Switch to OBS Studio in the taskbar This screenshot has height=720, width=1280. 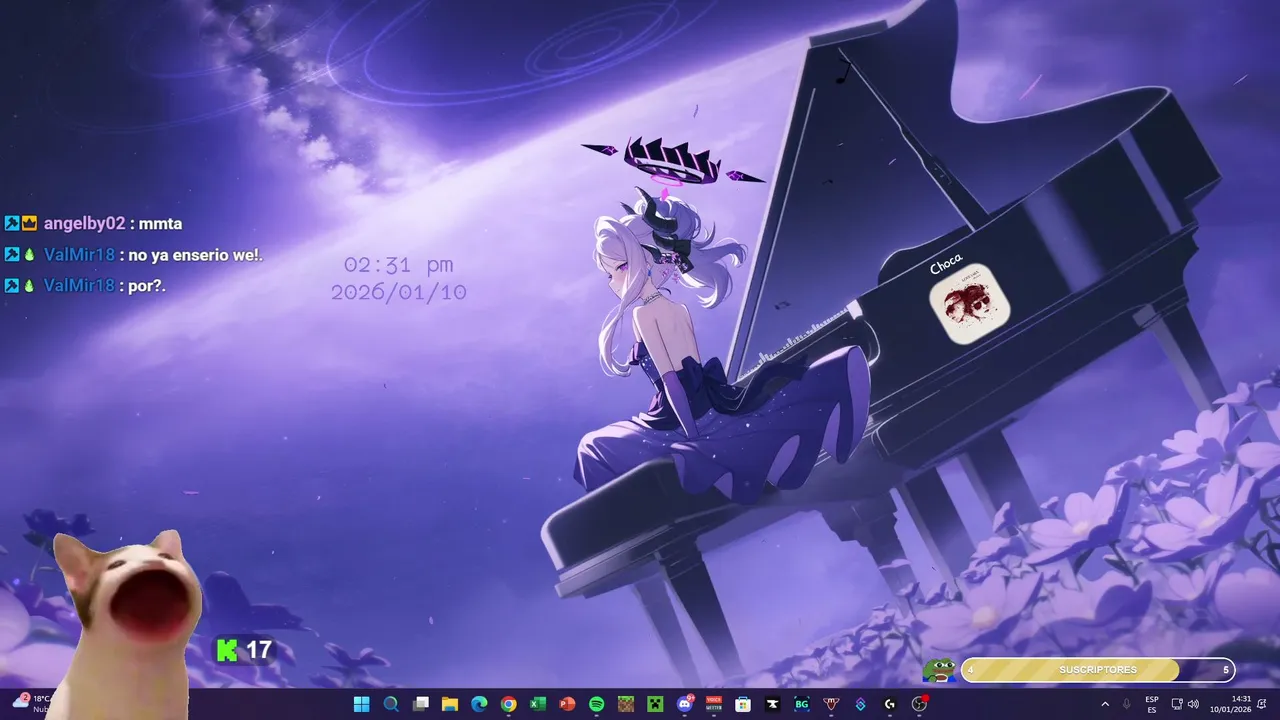tap(919, 704)
